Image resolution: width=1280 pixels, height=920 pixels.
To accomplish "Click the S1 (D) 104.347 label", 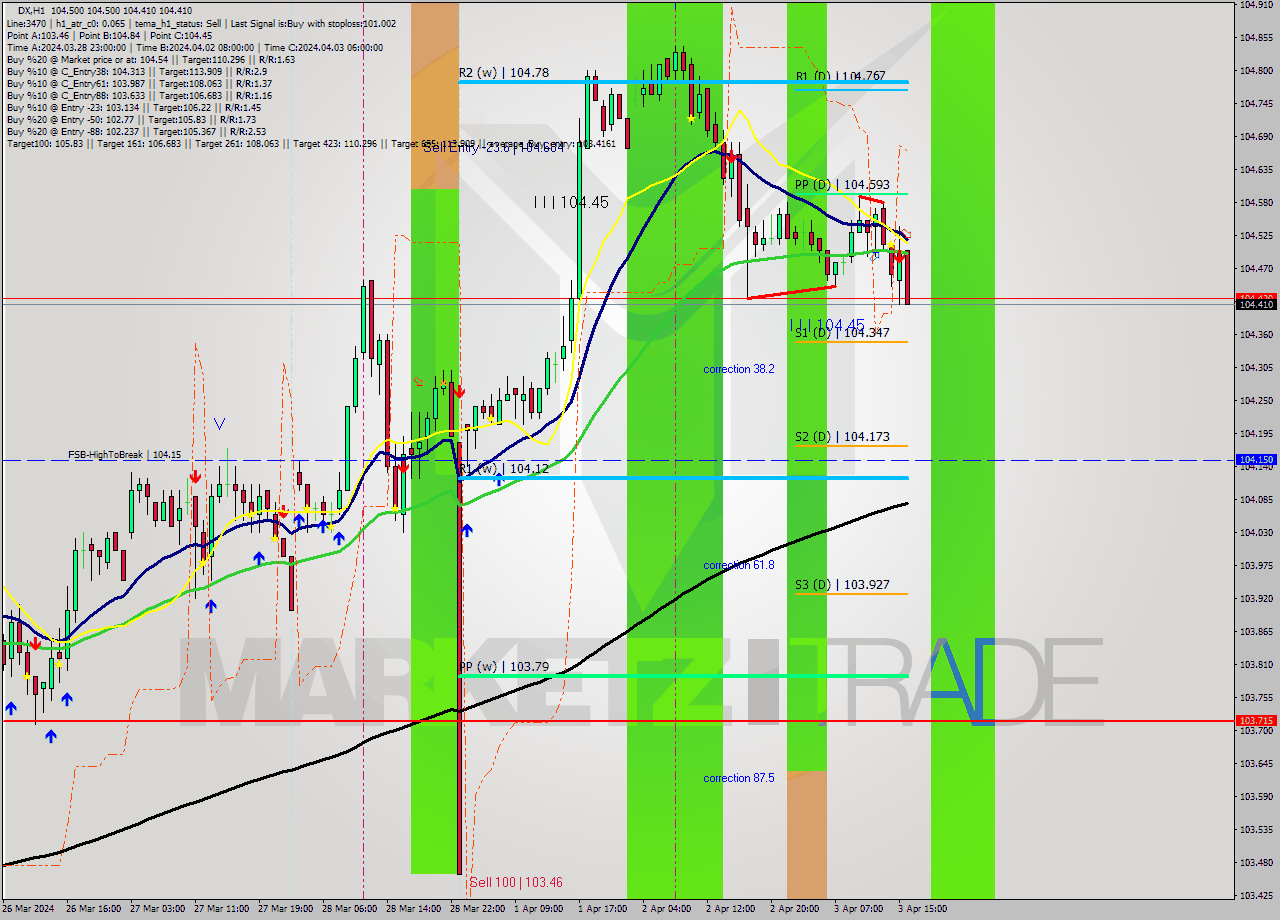I will [x=841, y=333].
